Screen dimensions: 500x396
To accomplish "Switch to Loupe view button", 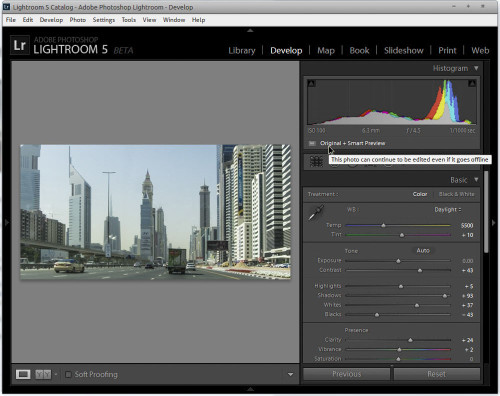I will (x=23, y=374).
